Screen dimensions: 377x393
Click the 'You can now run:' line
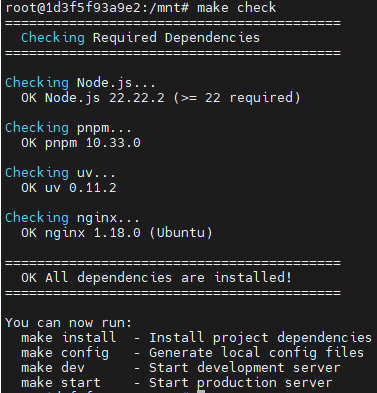point(69,323)
